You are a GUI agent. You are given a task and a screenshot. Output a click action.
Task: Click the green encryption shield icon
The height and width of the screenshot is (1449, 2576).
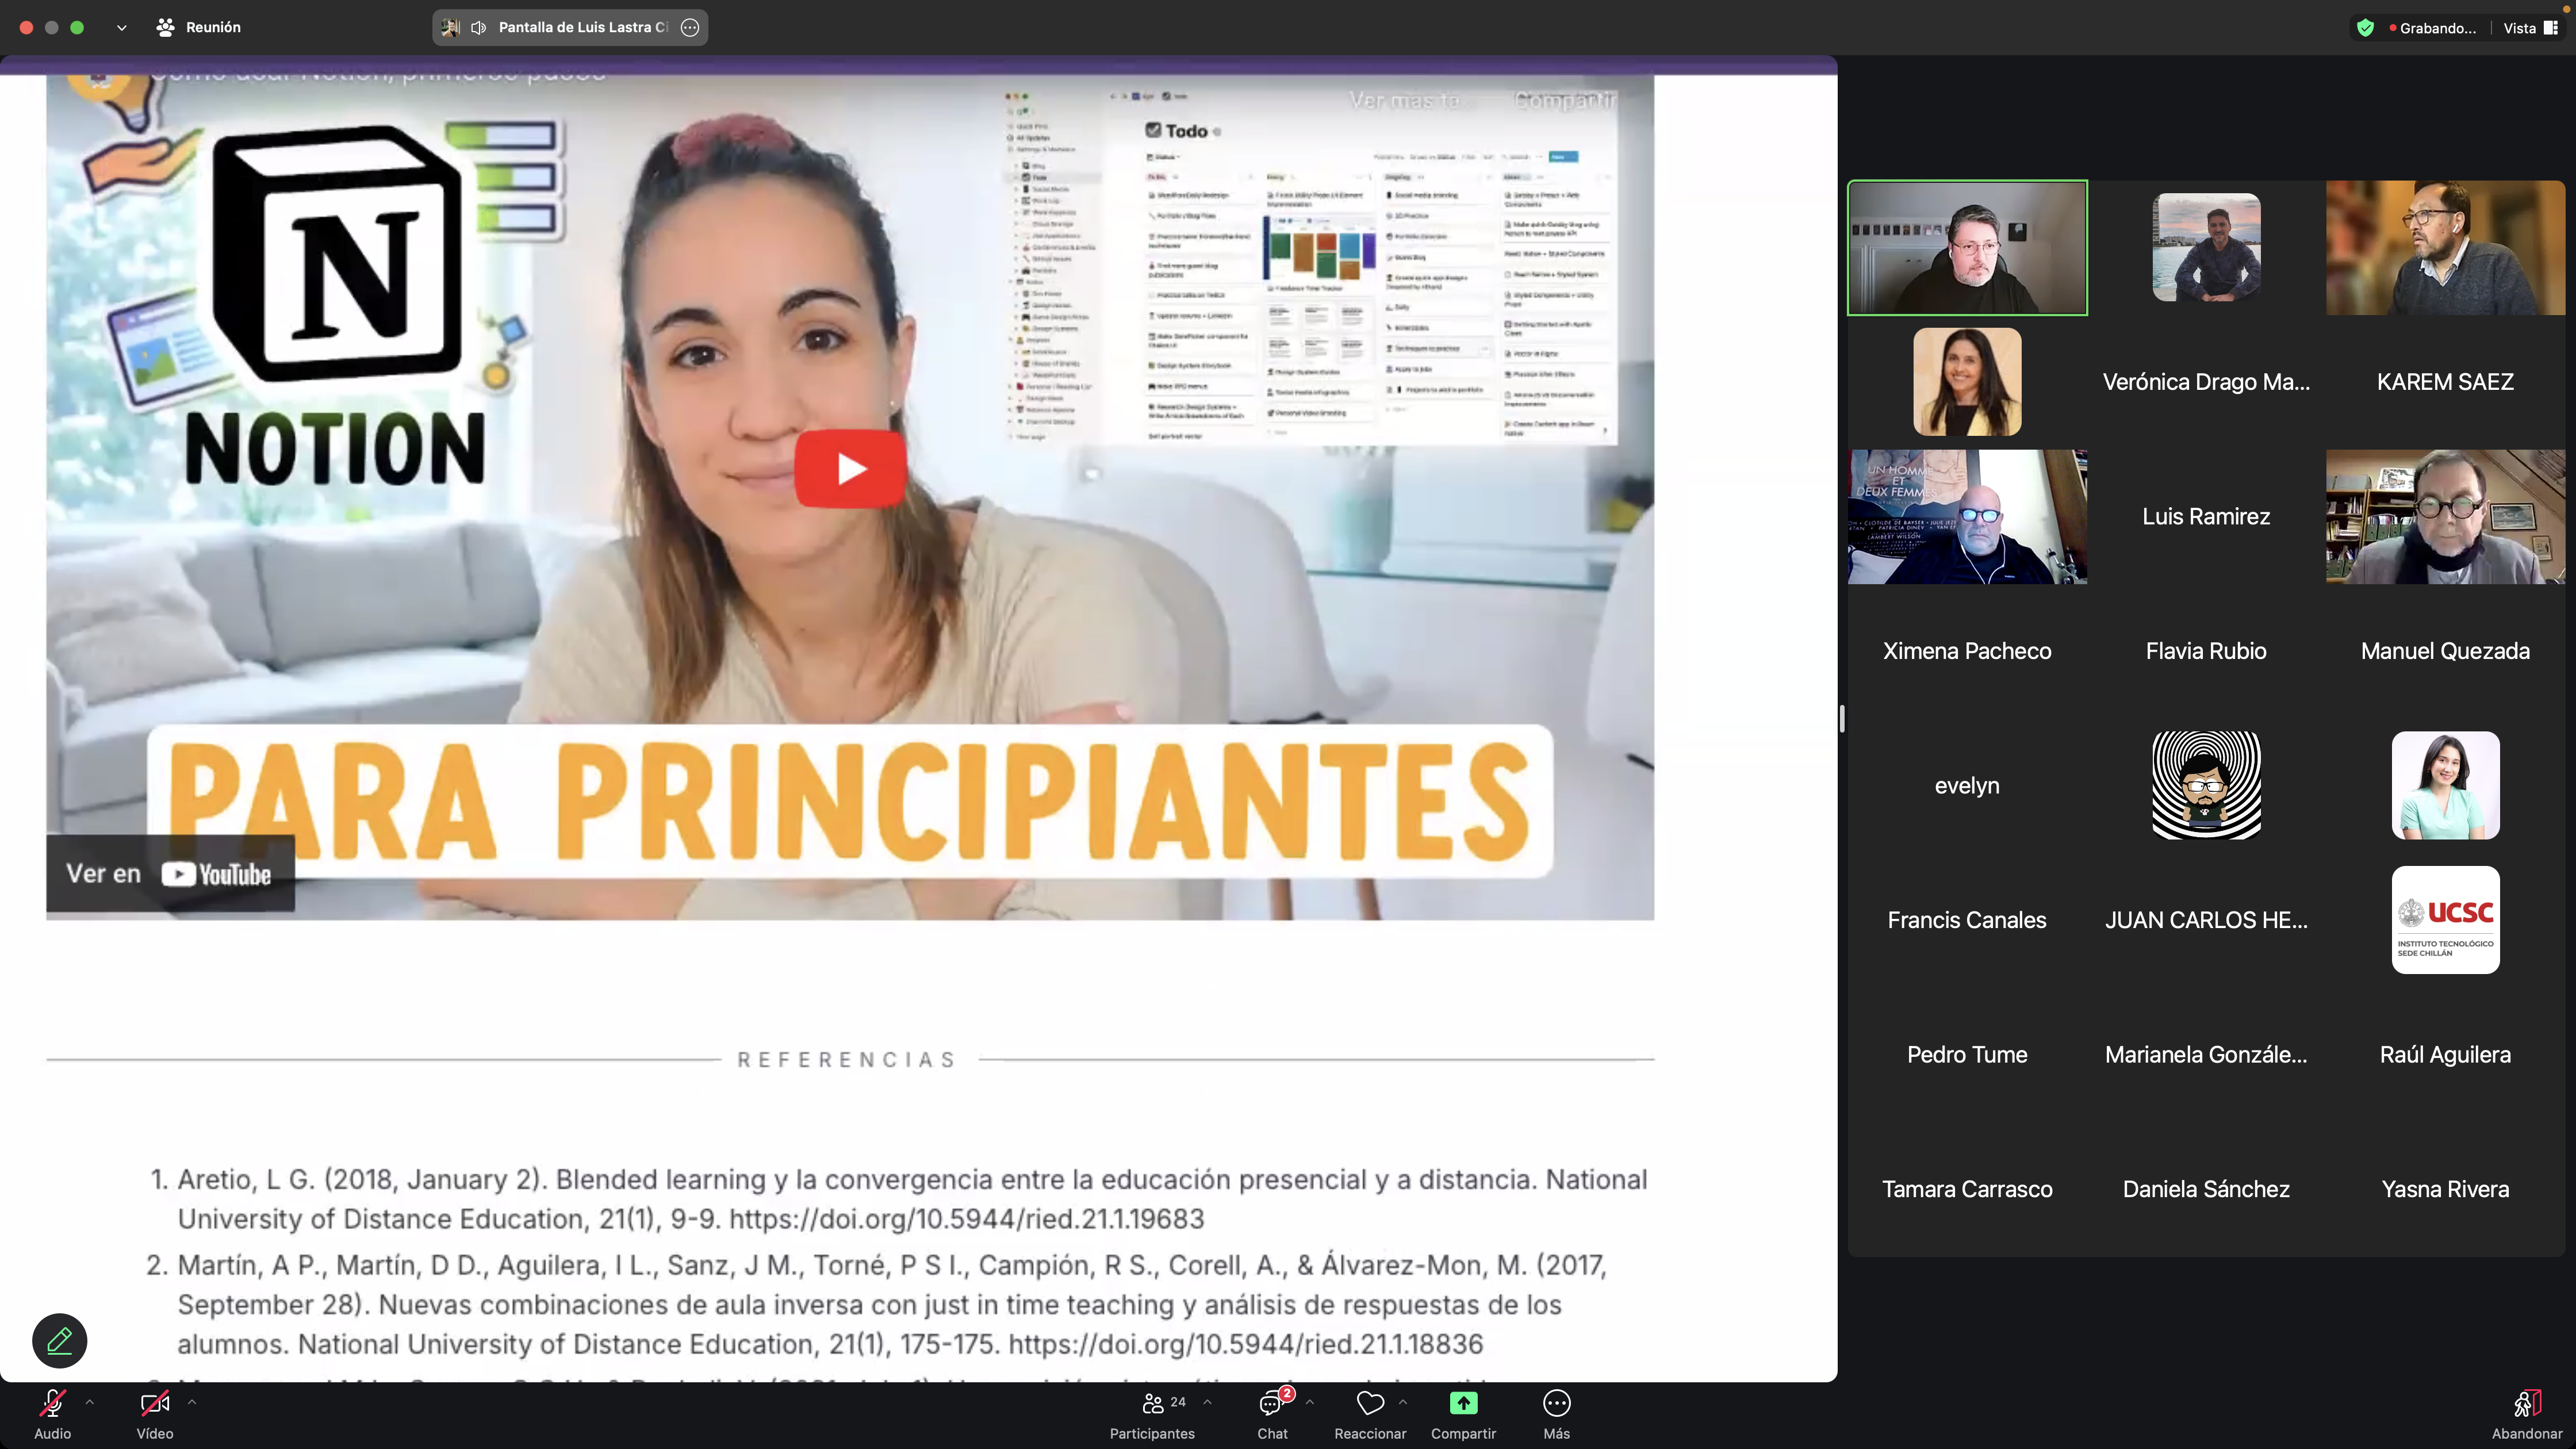pyautogui.click(x=2365, y=28)
